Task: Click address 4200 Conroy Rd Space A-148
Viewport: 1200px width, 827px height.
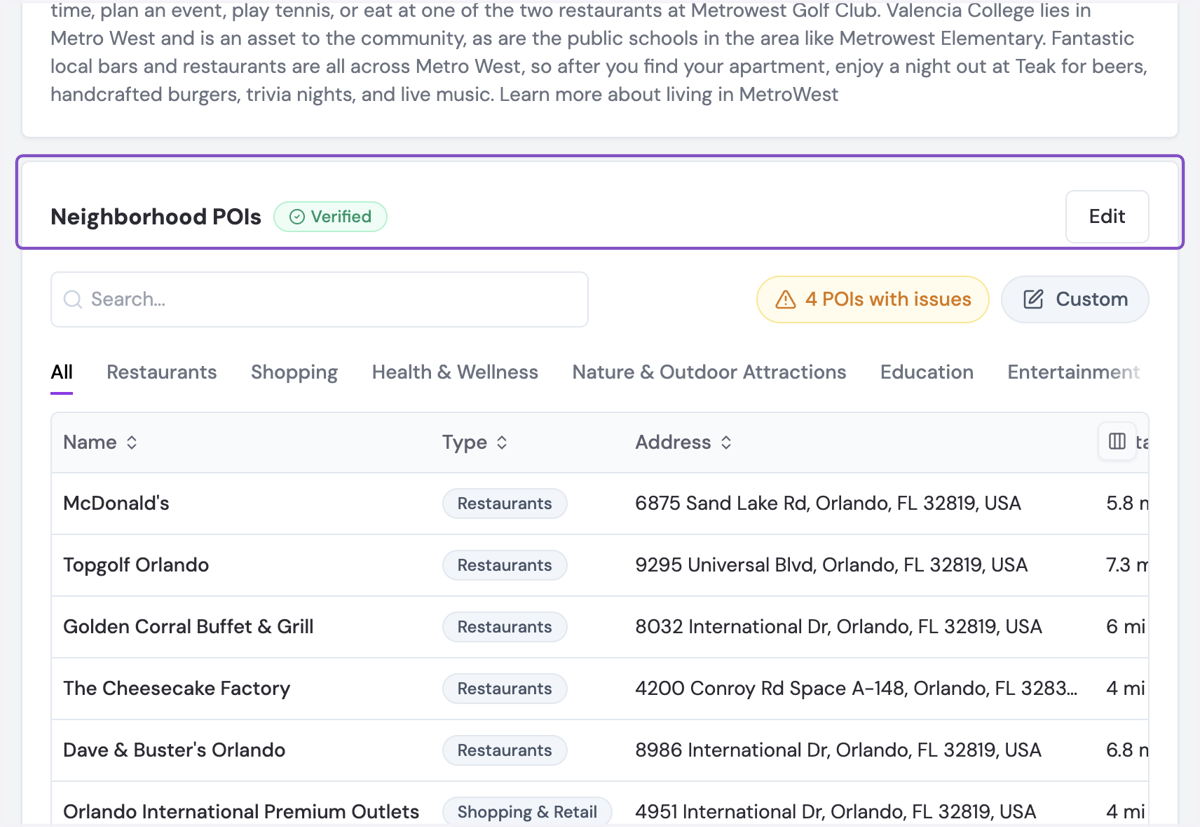Action: point(856,688)
